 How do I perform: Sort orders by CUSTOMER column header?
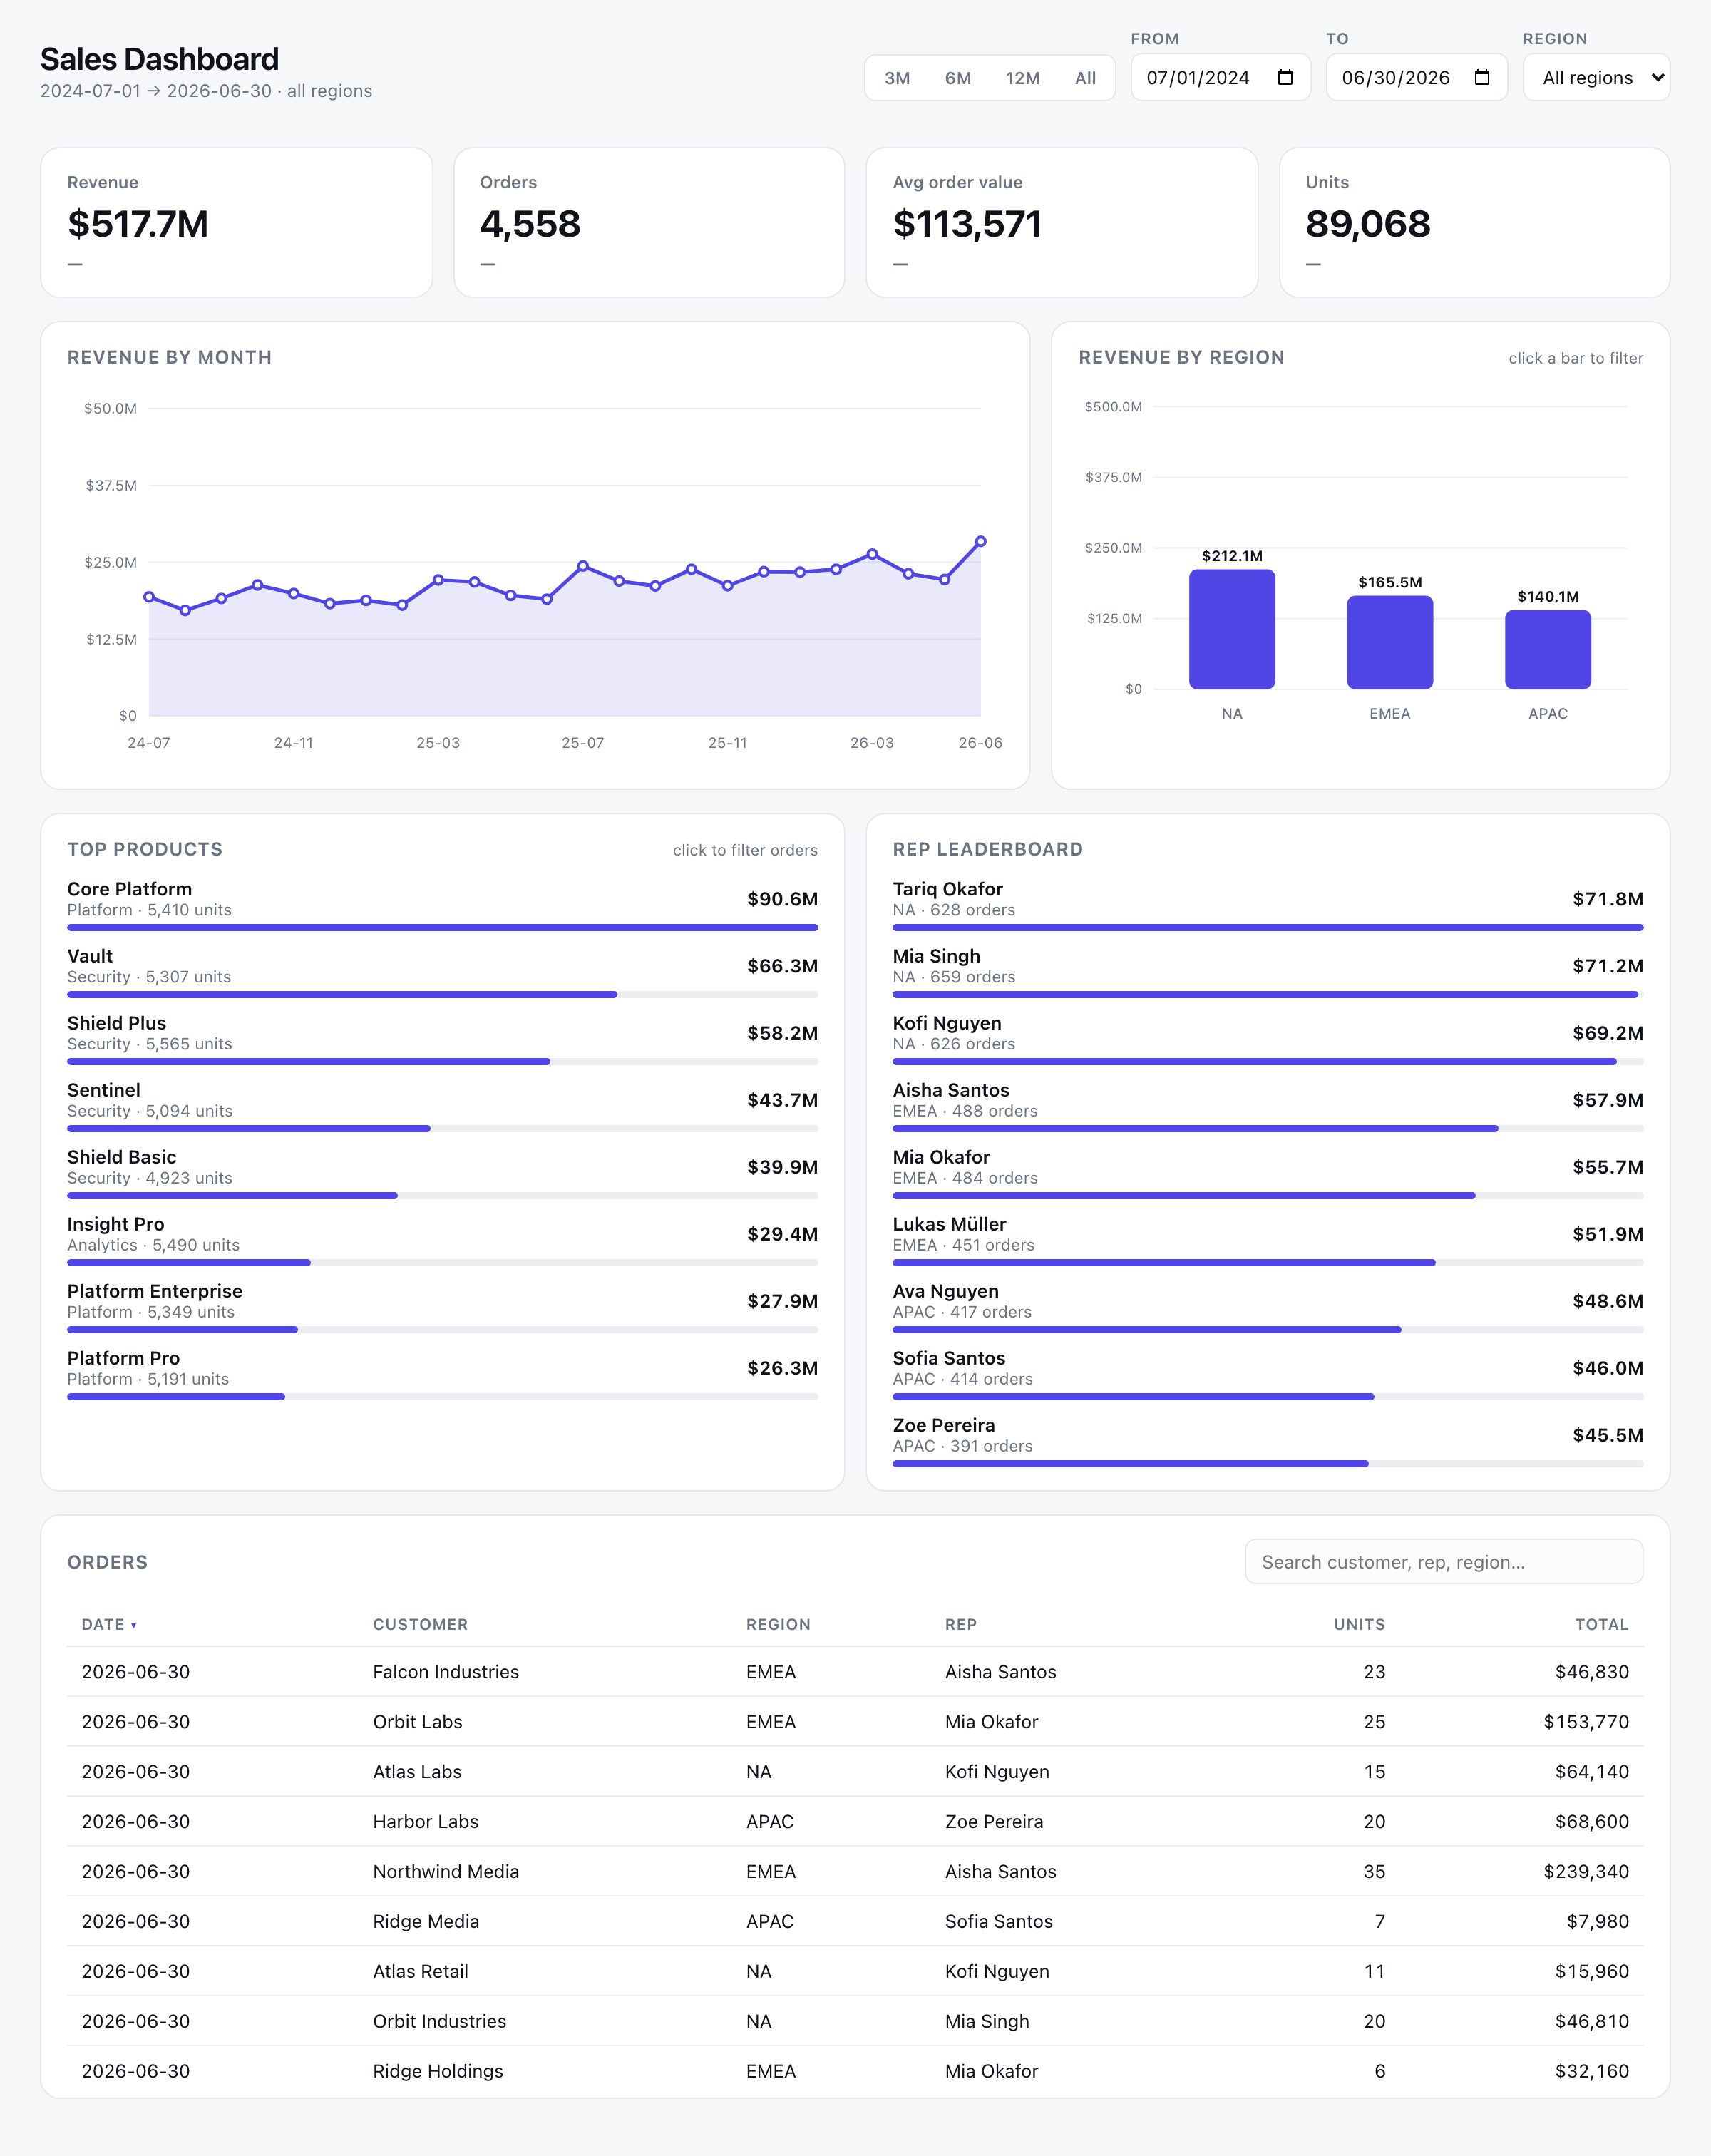[x=420, y=1624]
